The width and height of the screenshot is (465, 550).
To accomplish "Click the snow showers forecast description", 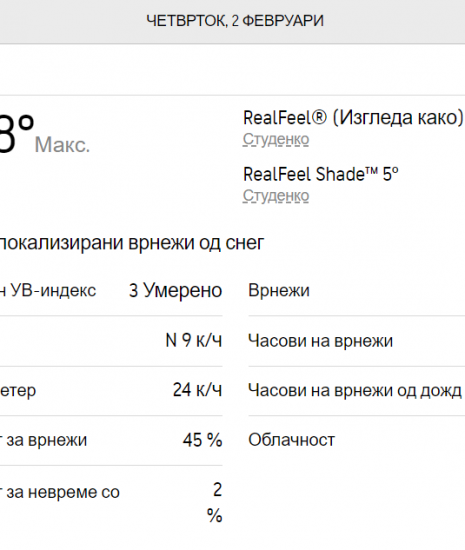I will point(132,243).
